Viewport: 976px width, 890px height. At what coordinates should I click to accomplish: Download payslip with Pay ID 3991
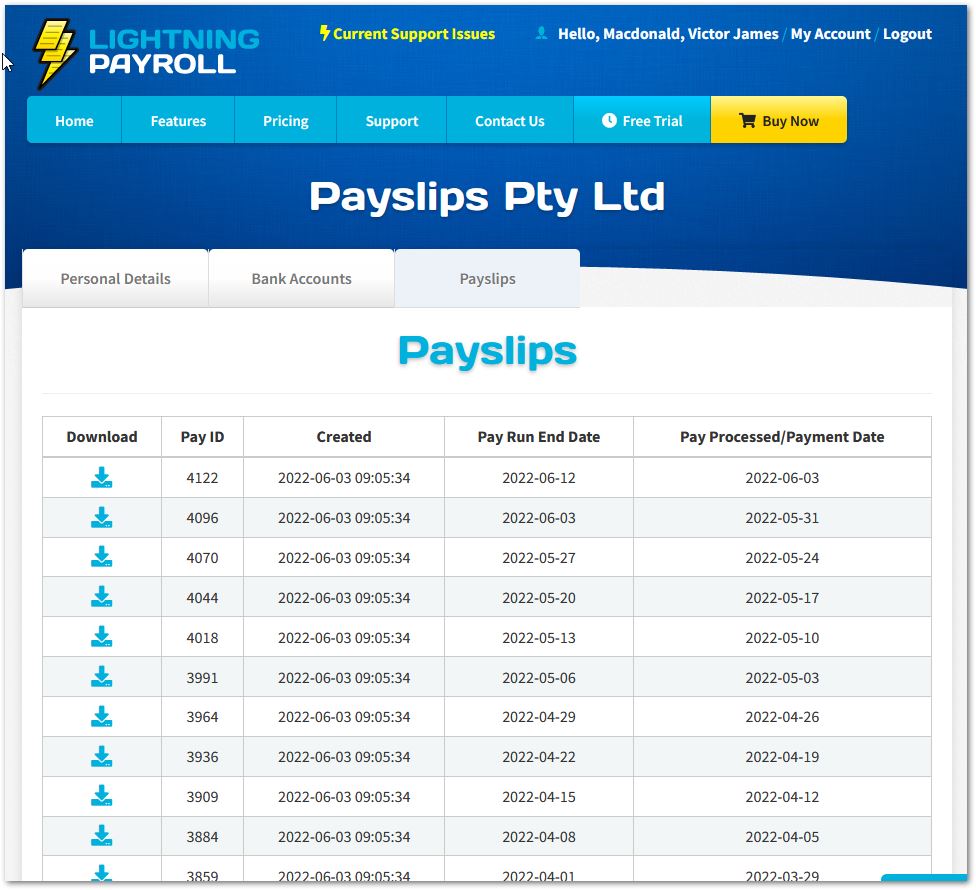point(101,677)
